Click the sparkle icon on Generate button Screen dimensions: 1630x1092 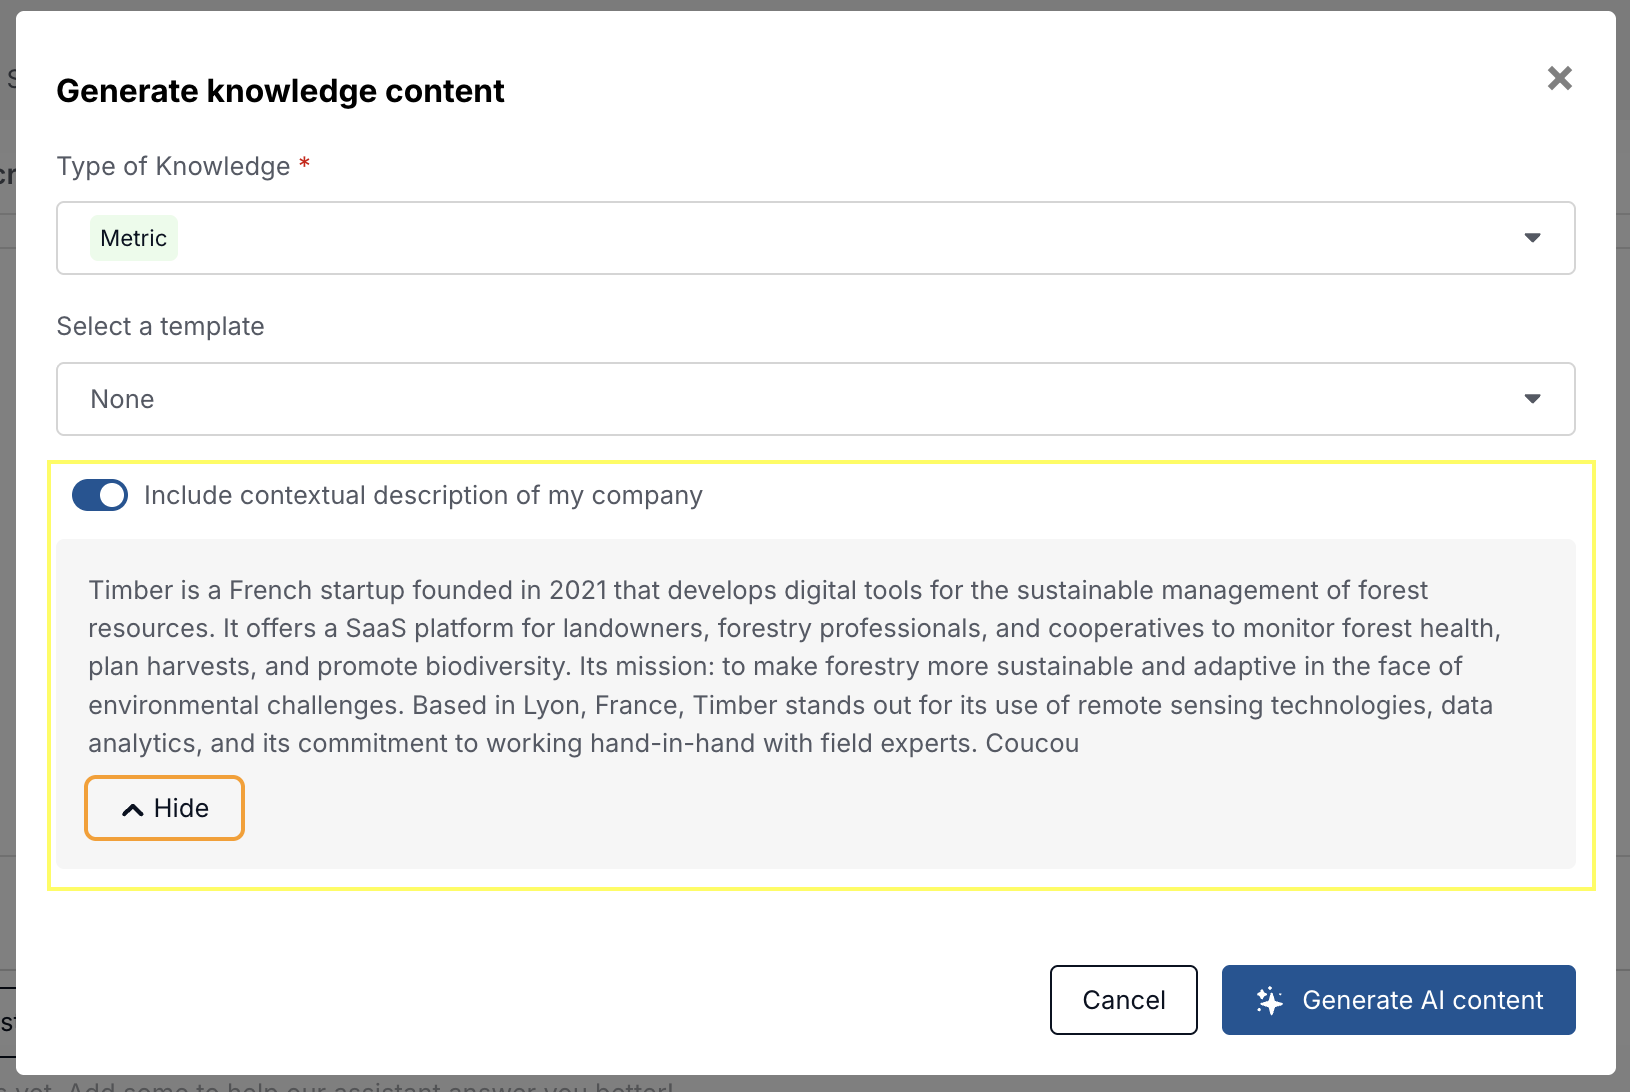click(x=1269, y=1000)
